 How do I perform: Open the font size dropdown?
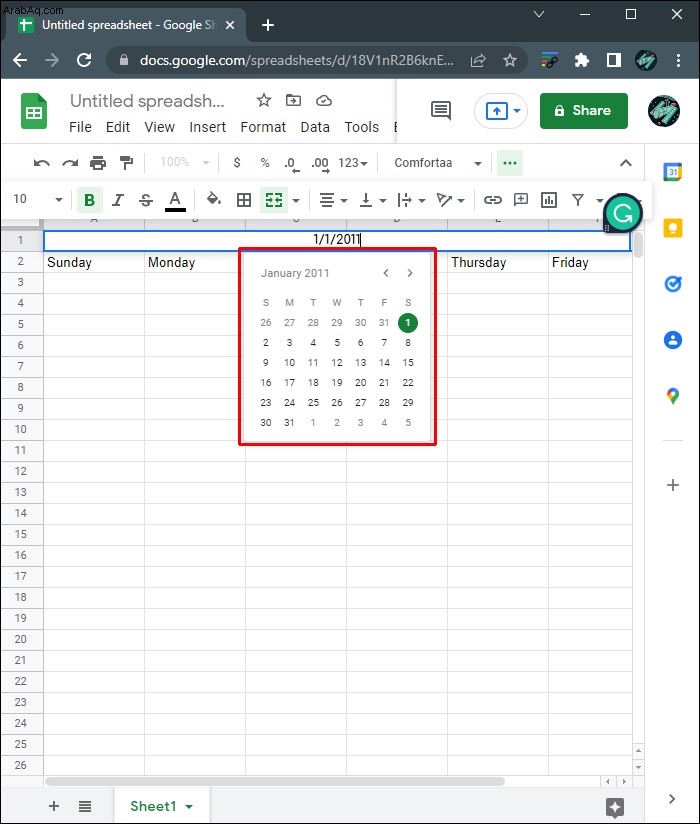(x=38, y=199)
